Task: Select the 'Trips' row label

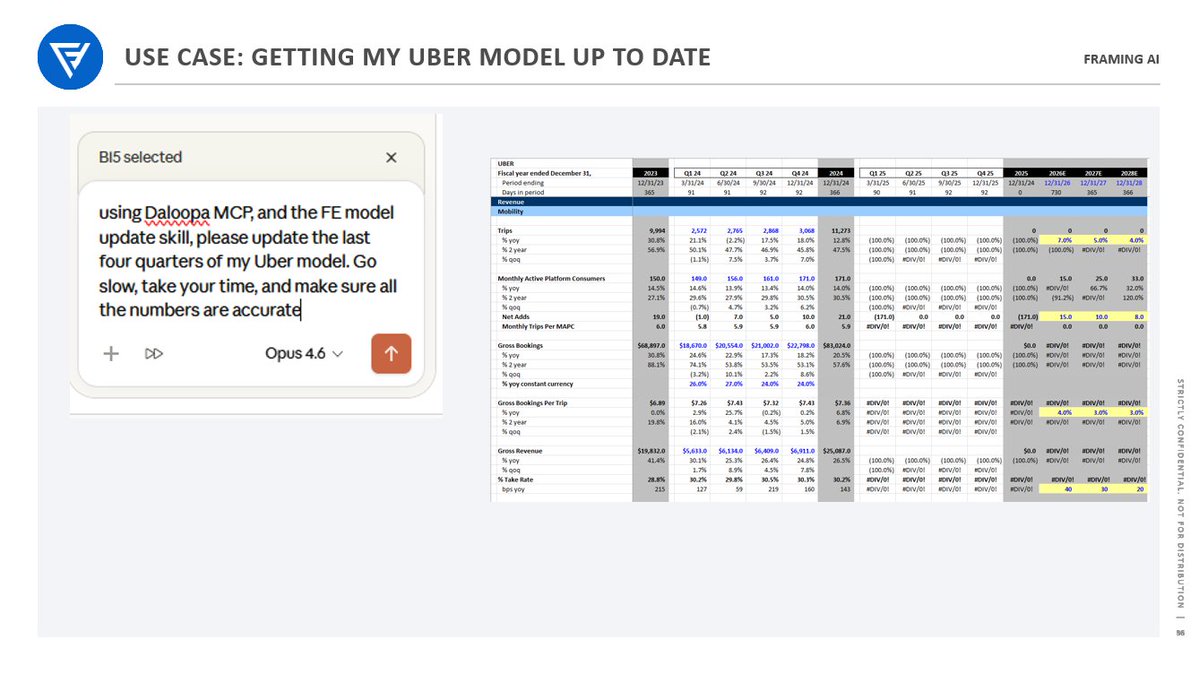Action: 505,230
